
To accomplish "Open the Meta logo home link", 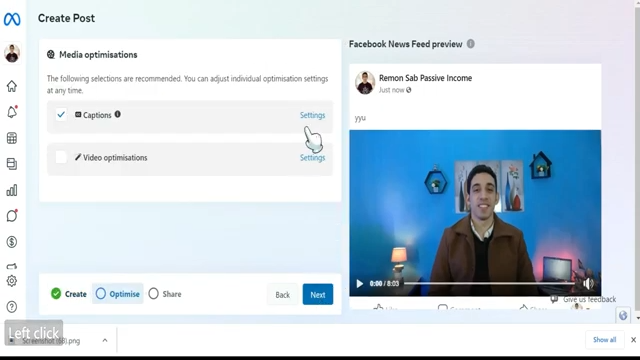I will pos(12,19).
